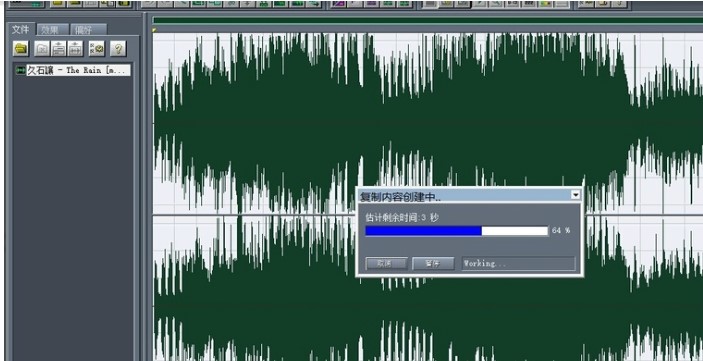Click the 64 % text in the dialog
Viewport: 703px width, 361px height.
coord(561,231)
